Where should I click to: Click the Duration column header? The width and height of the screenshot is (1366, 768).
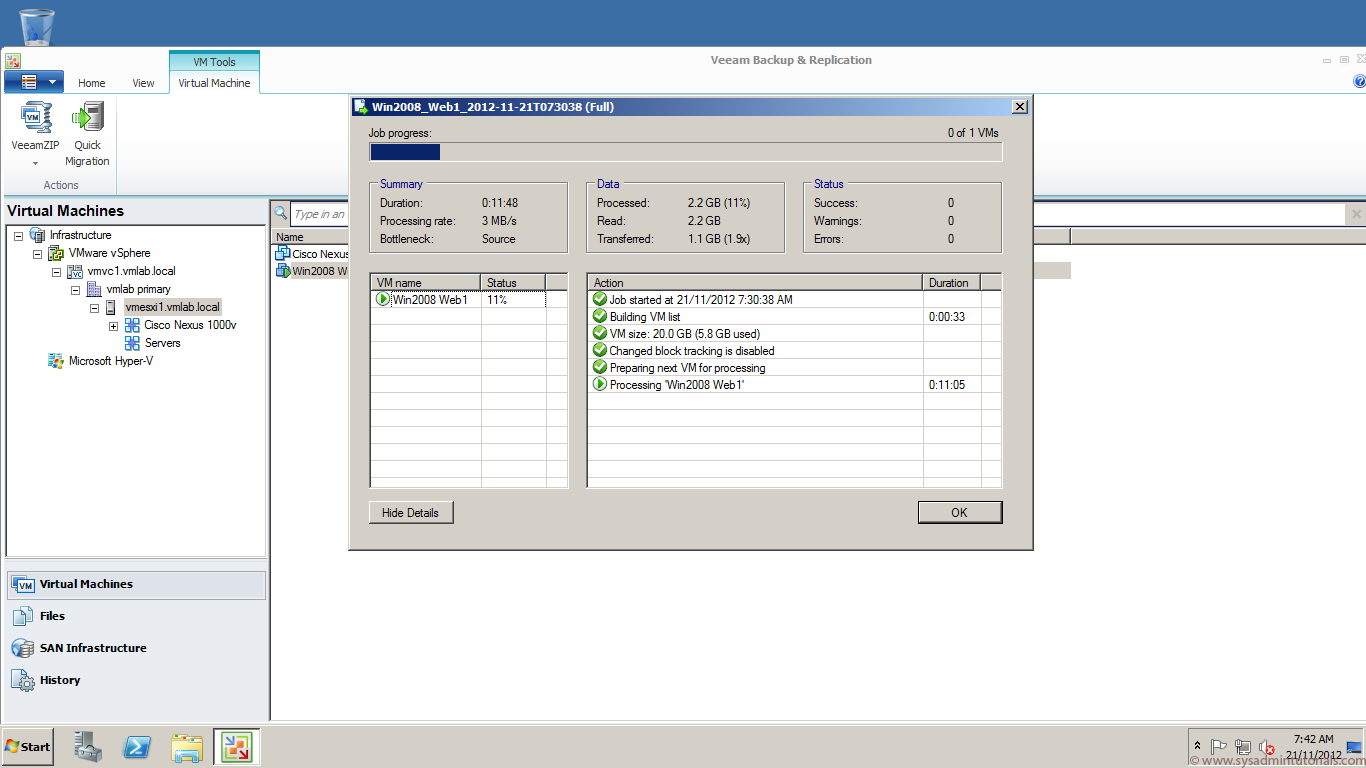point(951,283)
